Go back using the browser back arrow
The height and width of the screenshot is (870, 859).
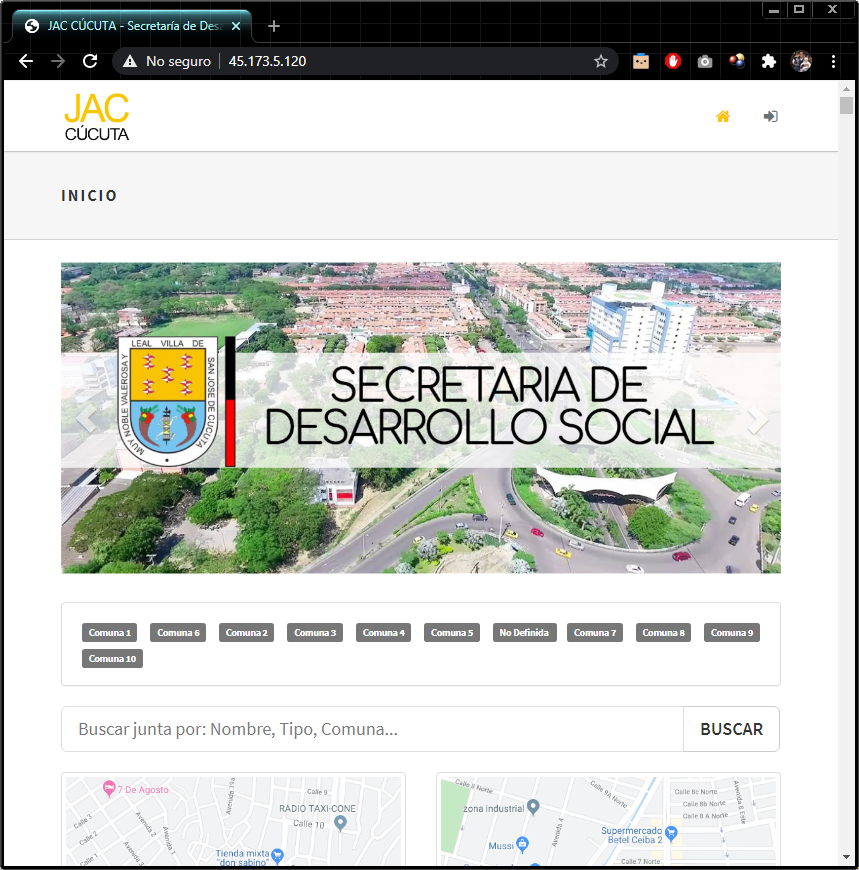coord(26,61)
